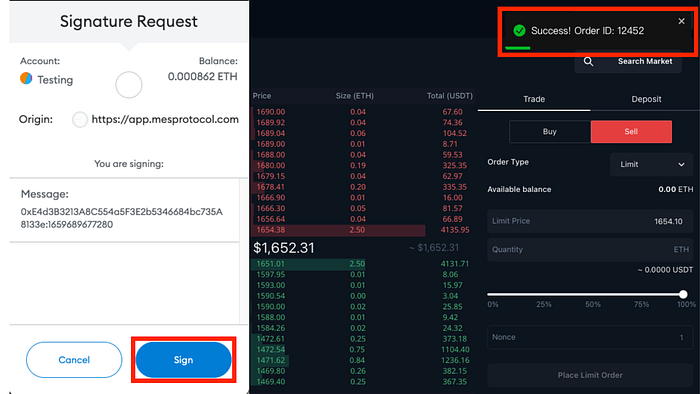Click the Total (USDT) column header
The image size is (700, 394).
(x=450, y=95)
